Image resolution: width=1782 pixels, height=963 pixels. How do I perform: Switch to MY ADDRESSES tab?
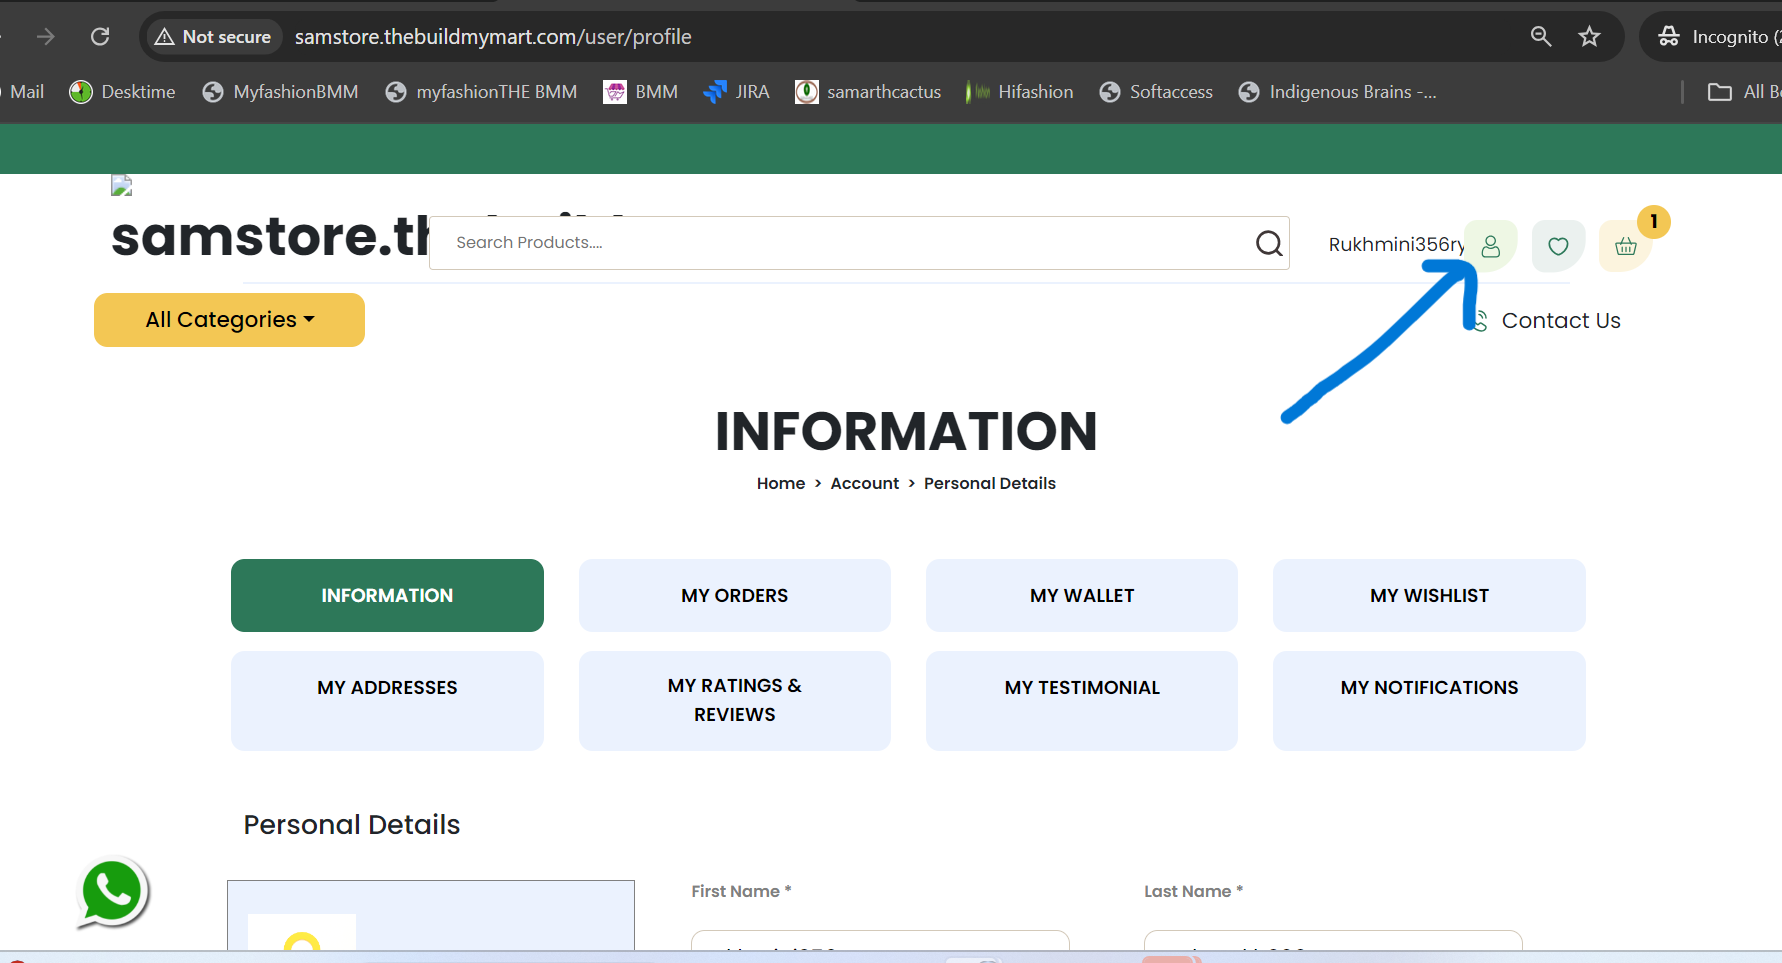[x=387, y=701]
